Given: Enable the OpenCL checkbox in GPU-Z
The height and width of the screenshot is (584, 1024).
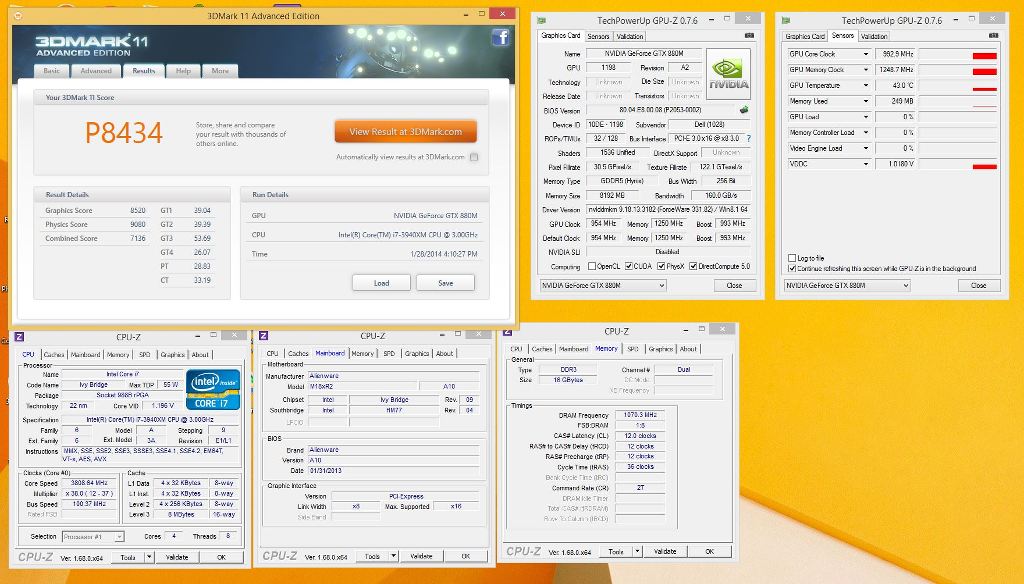Looking at the screenshot, I should point(592,267).
